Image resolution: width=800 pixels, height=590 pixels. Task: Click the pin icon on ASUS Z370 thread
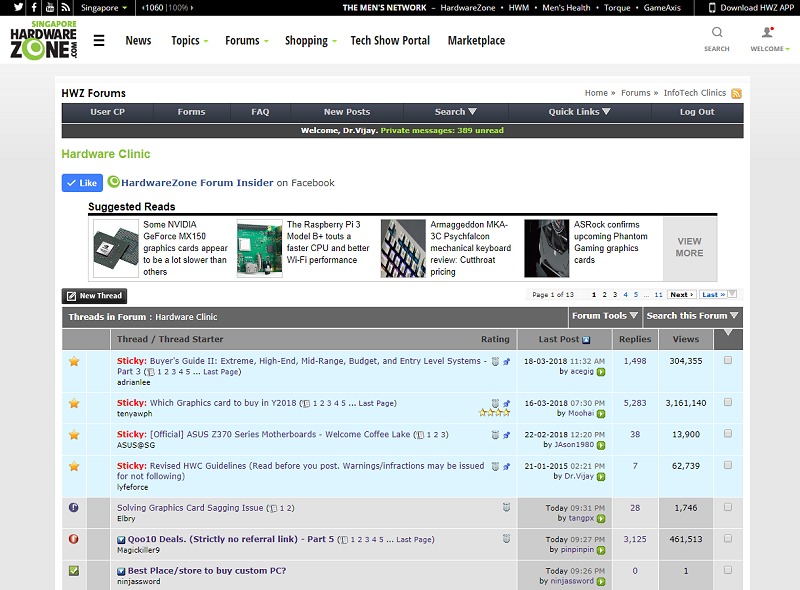click(x=507, y=435)
